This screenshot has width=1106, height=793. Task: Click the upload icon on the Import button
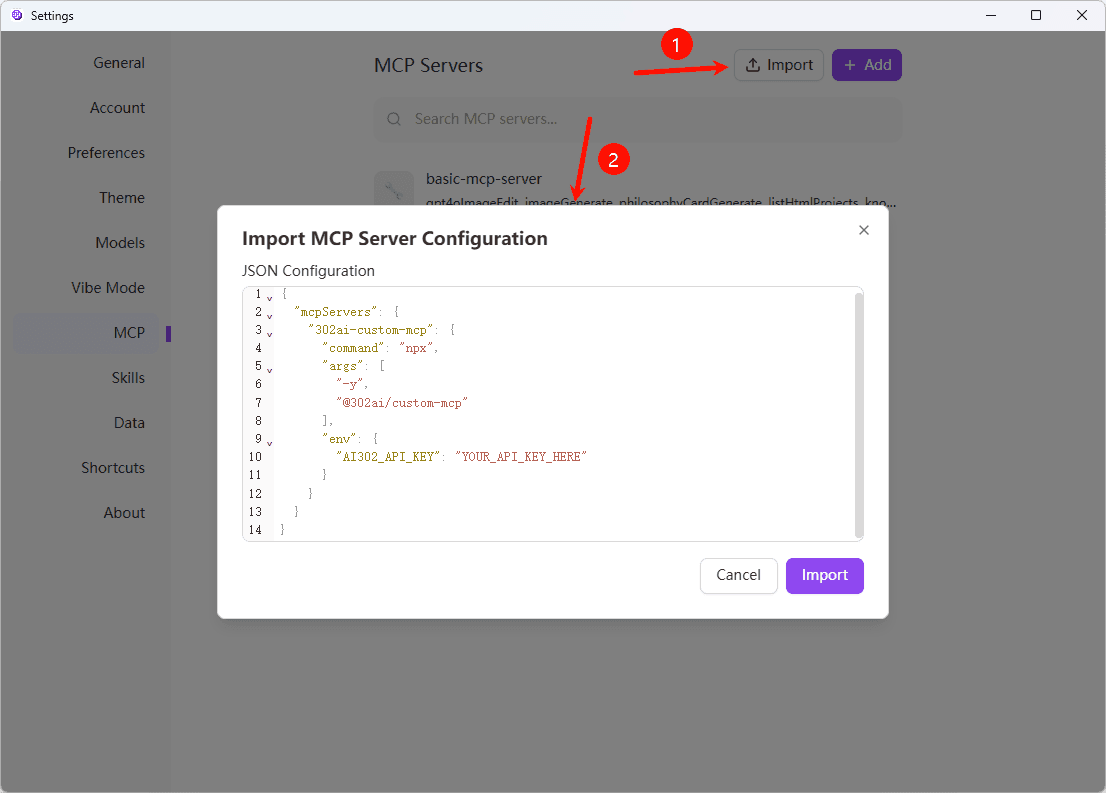[753, 64]
